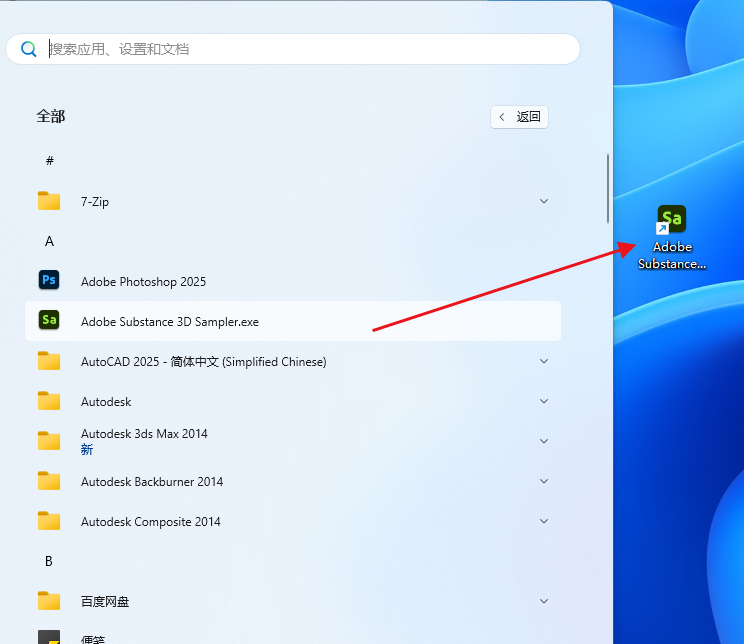Expand the 百度网盘 folder chevron
The height and width of the screenshot is (644, 744).
point(544,601)
